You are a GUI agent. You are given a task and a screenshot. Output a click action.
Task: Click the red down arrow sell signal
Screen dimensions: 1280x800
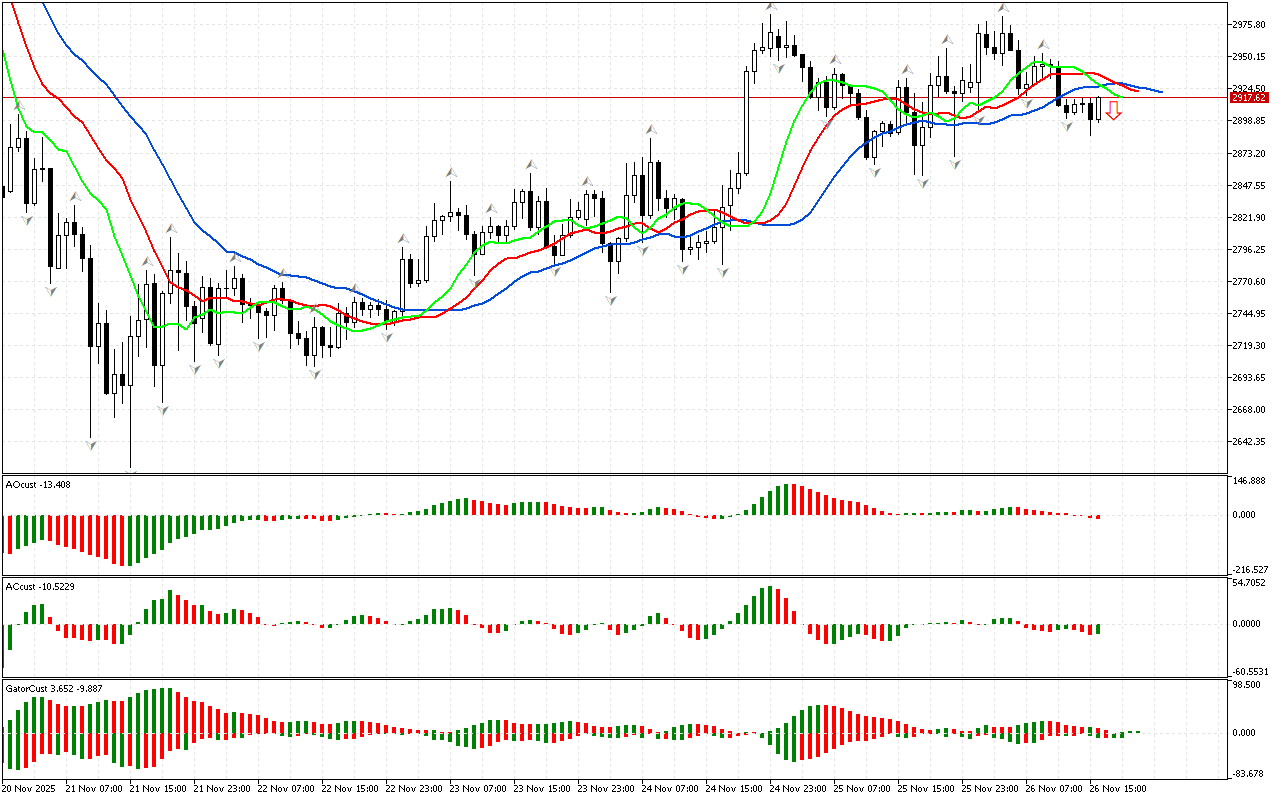(x=1113, y=110)
